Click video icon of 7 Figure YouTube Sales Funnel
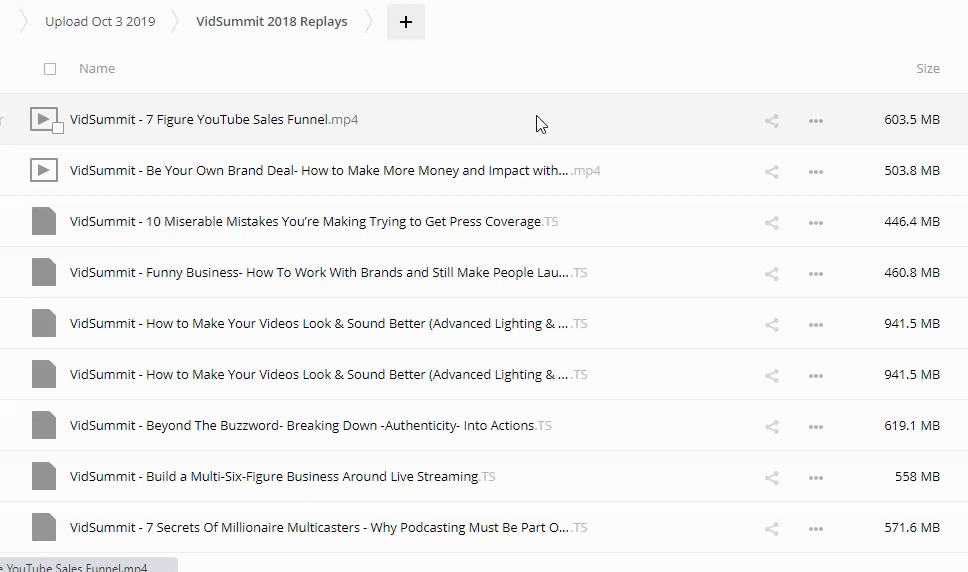Image resolution: width=968 pixels, height=572 pixels. point(42,119)
